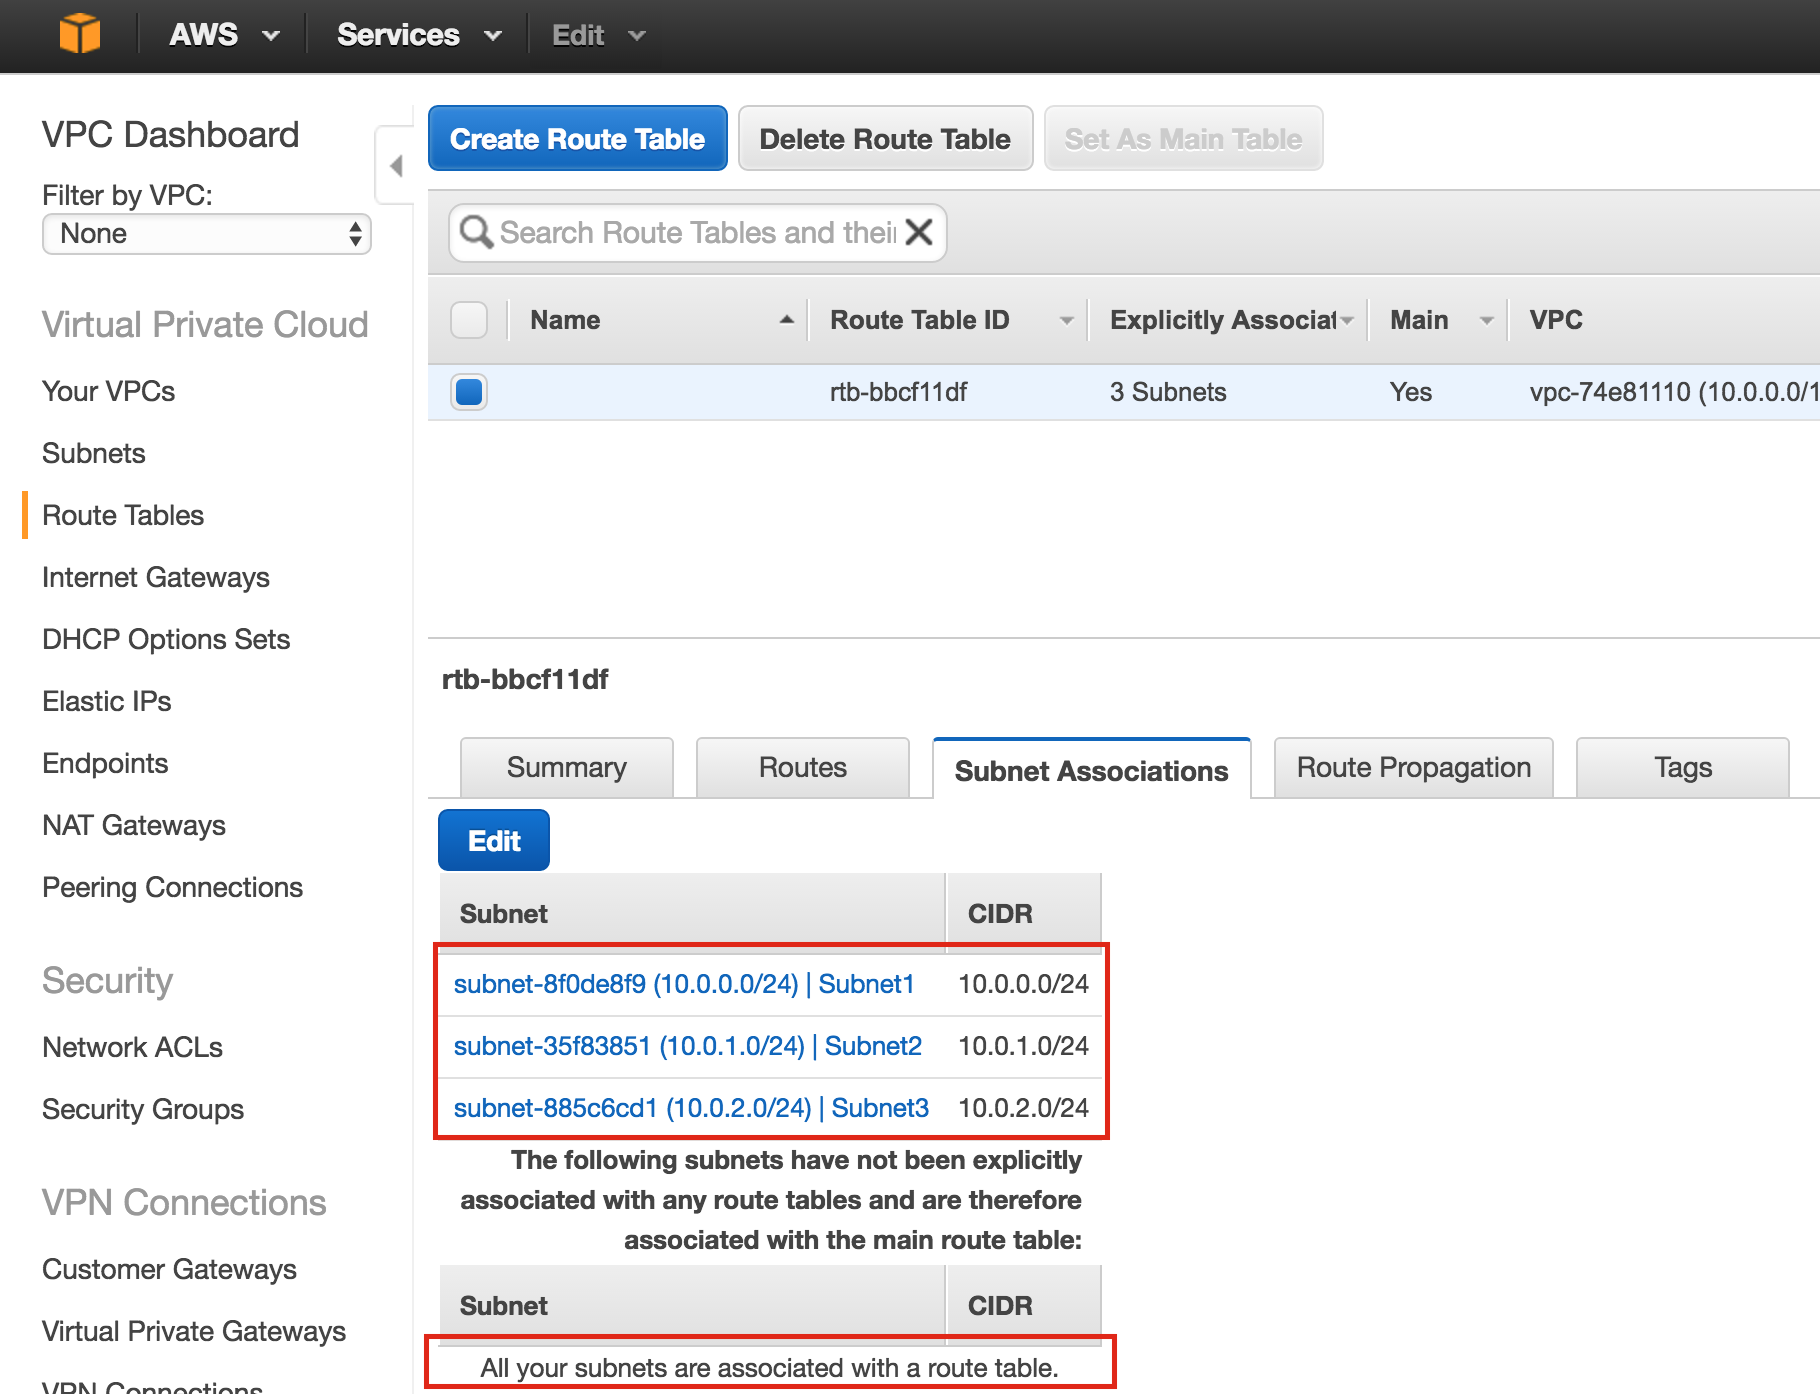Viewport: 1820px width, 1394px height.
Task: Open Security Groups in the sidebar
Action: point(143,1110)
